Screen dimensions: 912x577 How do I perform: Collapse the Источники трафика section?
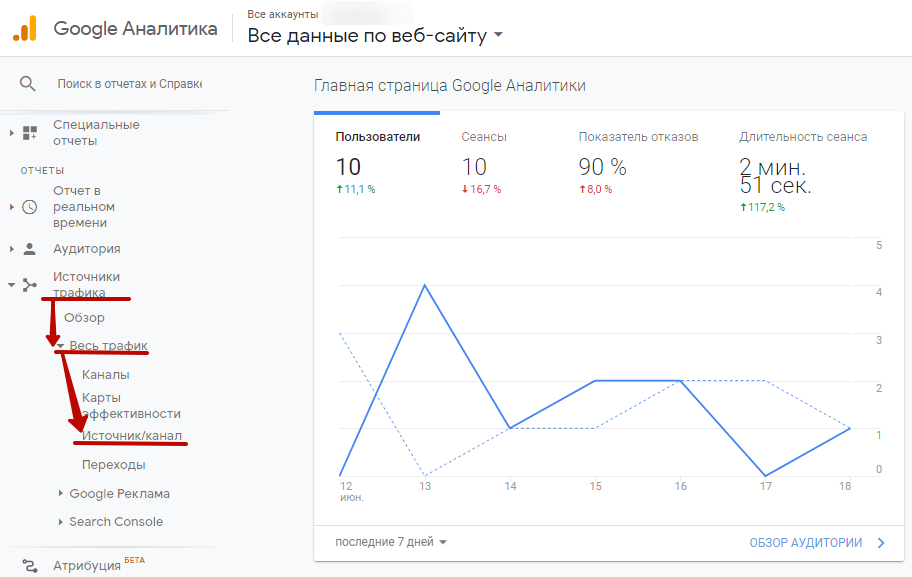tap(11, 285)
